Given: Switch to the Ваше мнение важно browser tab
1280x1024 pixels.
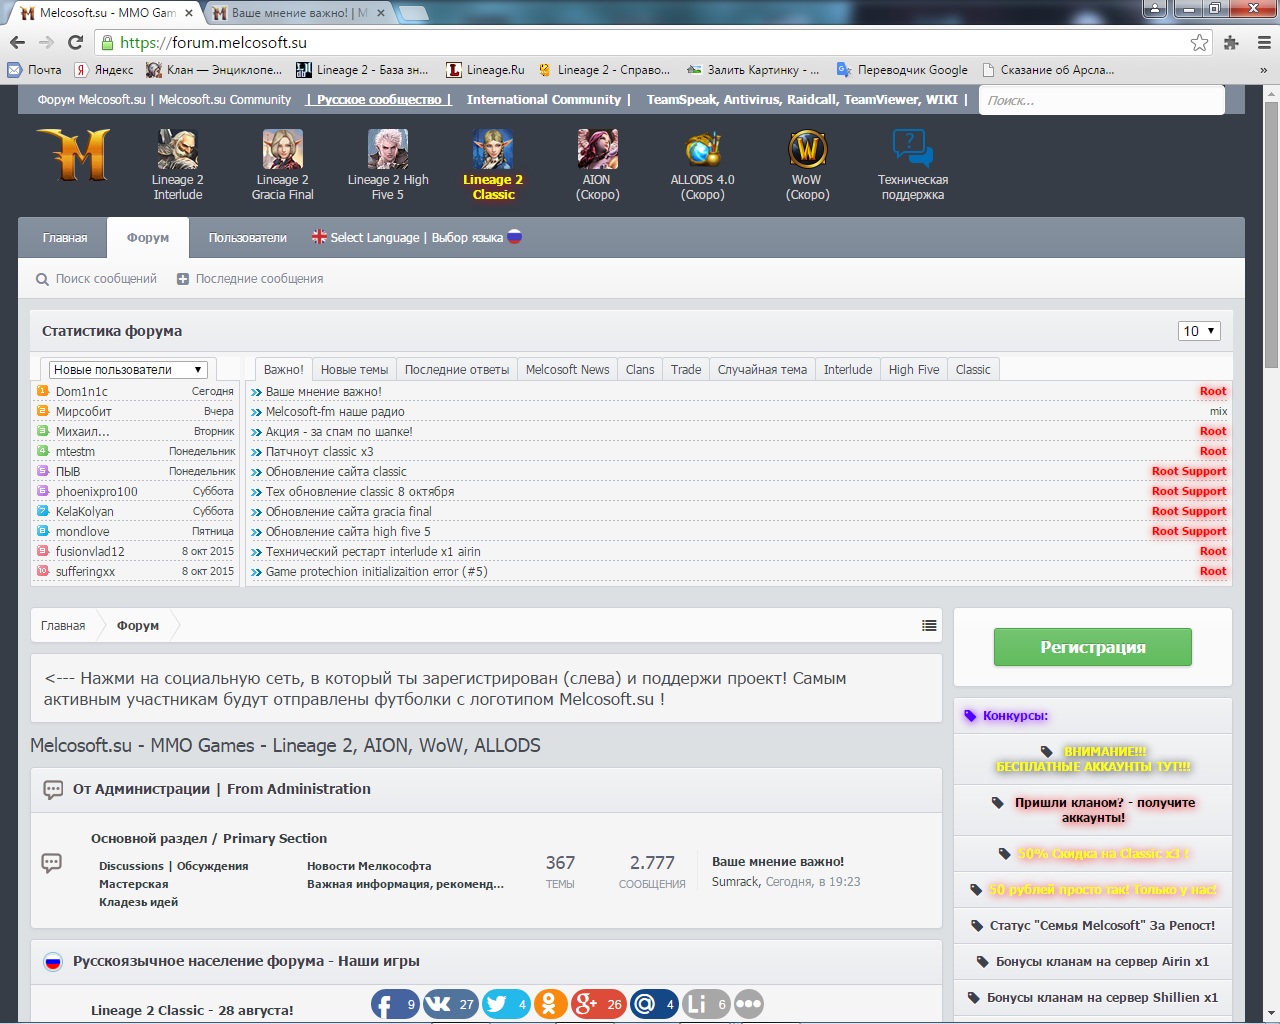Looking at the screenshot, I should (298, 13).
